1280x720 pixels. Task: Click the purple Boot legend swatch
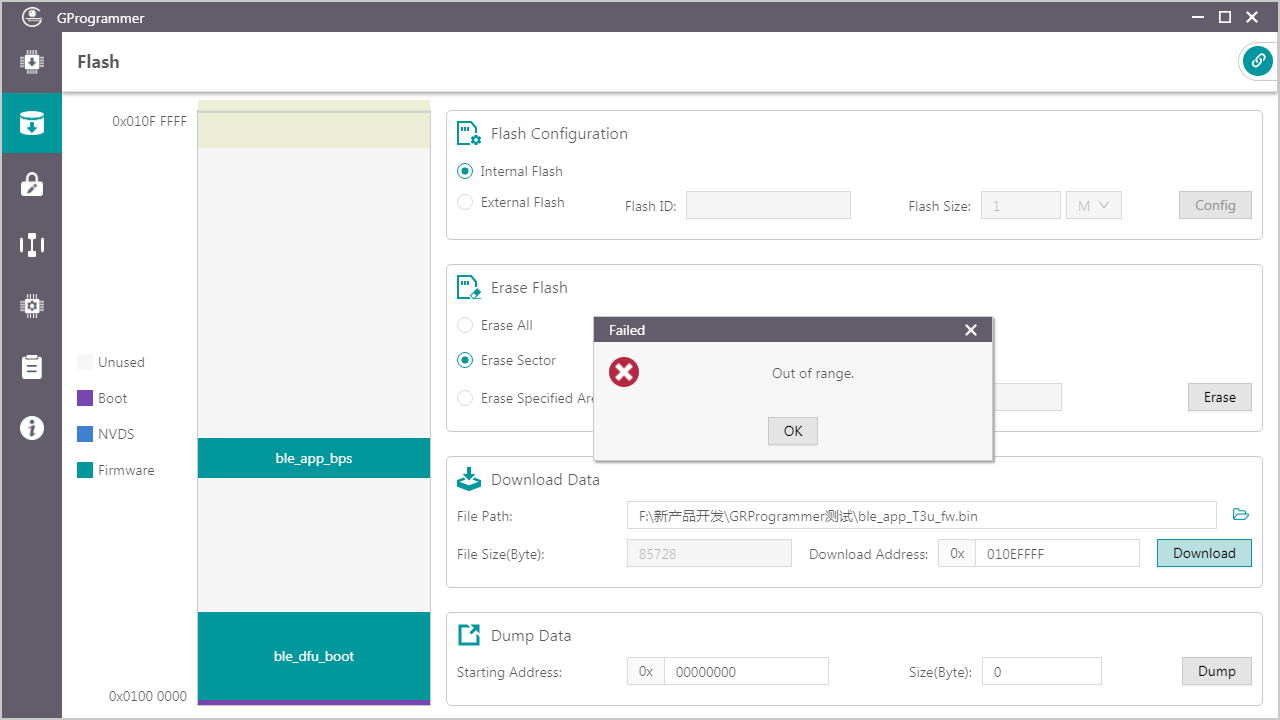85,398
